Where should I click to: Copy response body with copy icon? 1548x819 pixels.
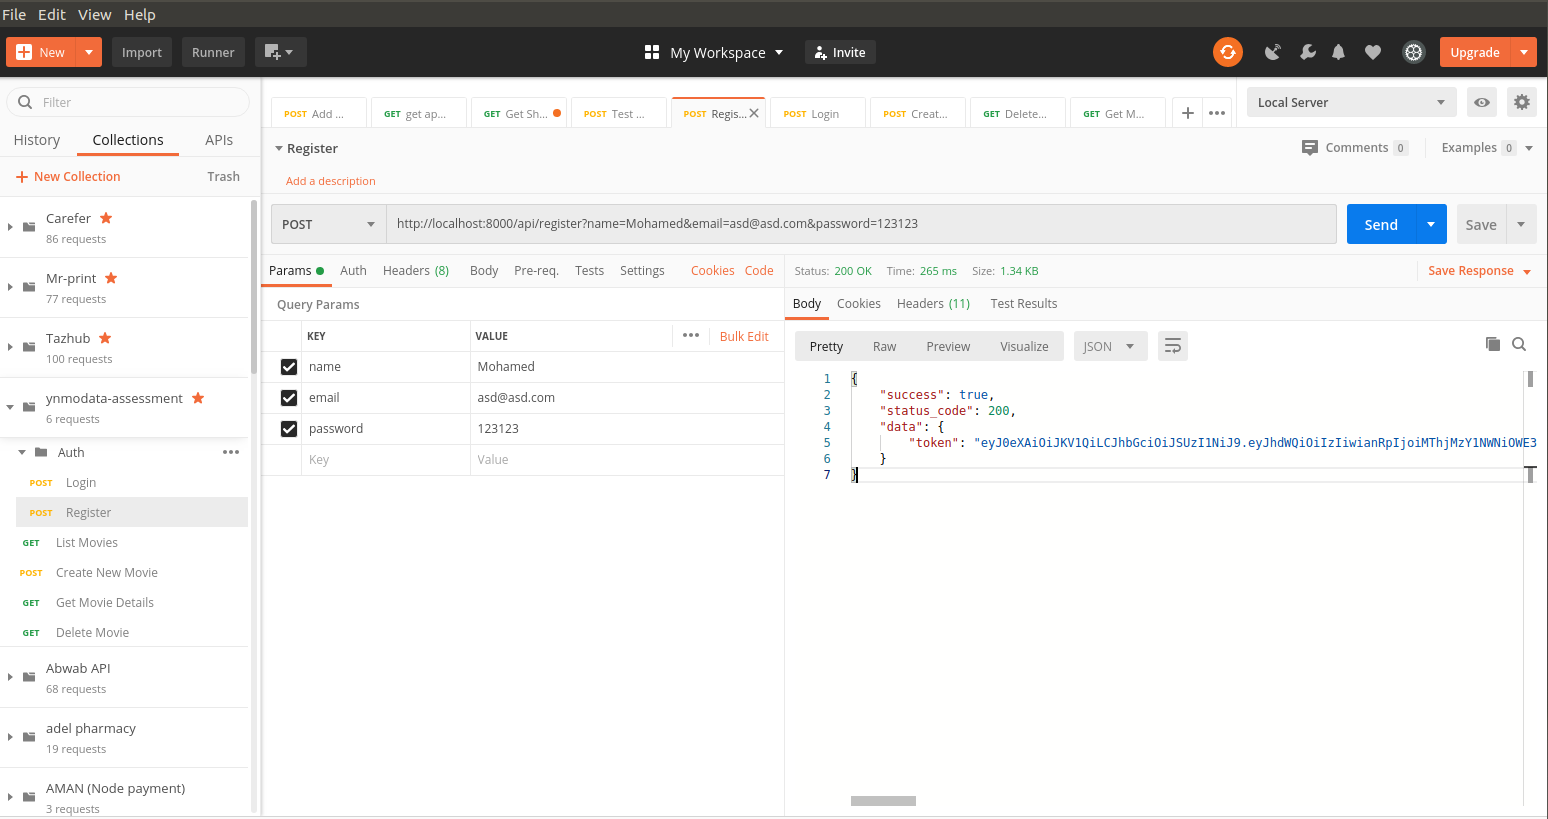pyautogui.click(x=1493, y=344)
